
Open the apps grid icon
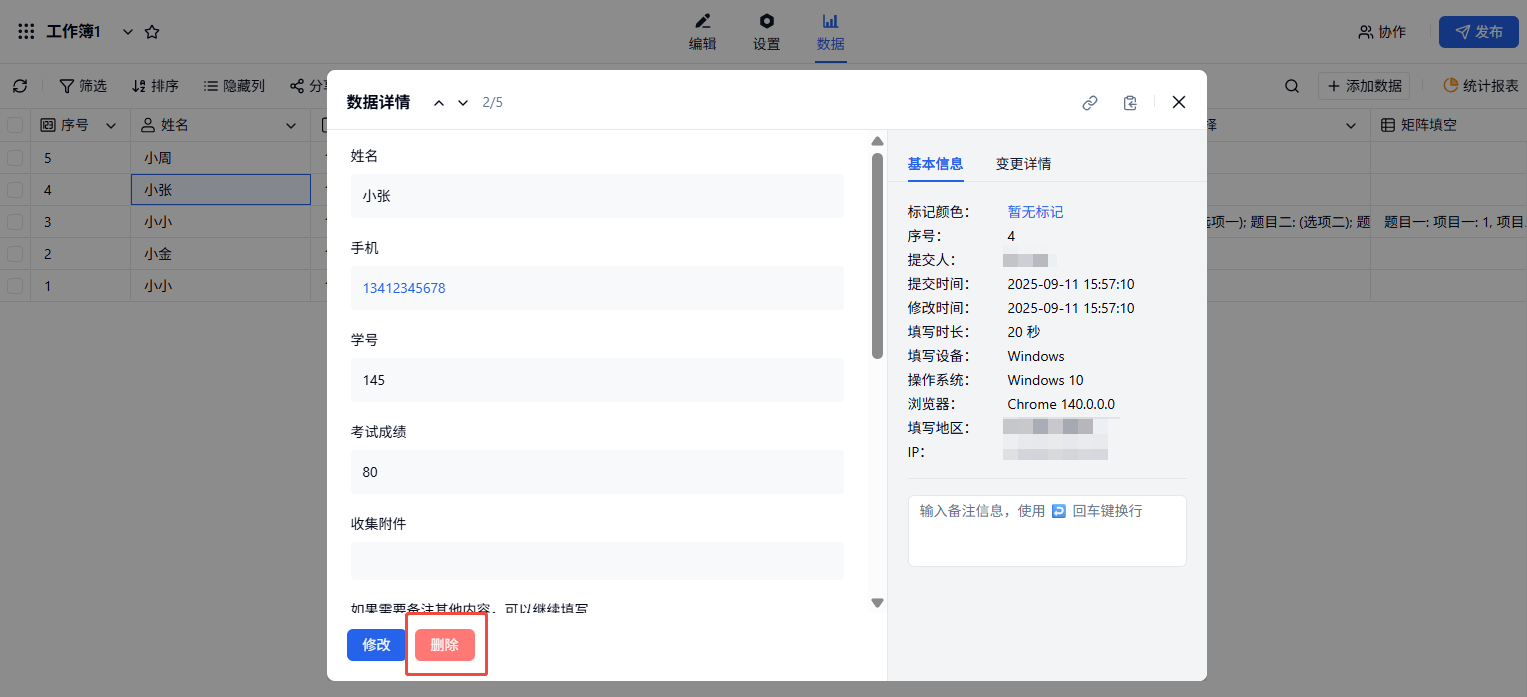pyautogui.click(x=26, y=32)
